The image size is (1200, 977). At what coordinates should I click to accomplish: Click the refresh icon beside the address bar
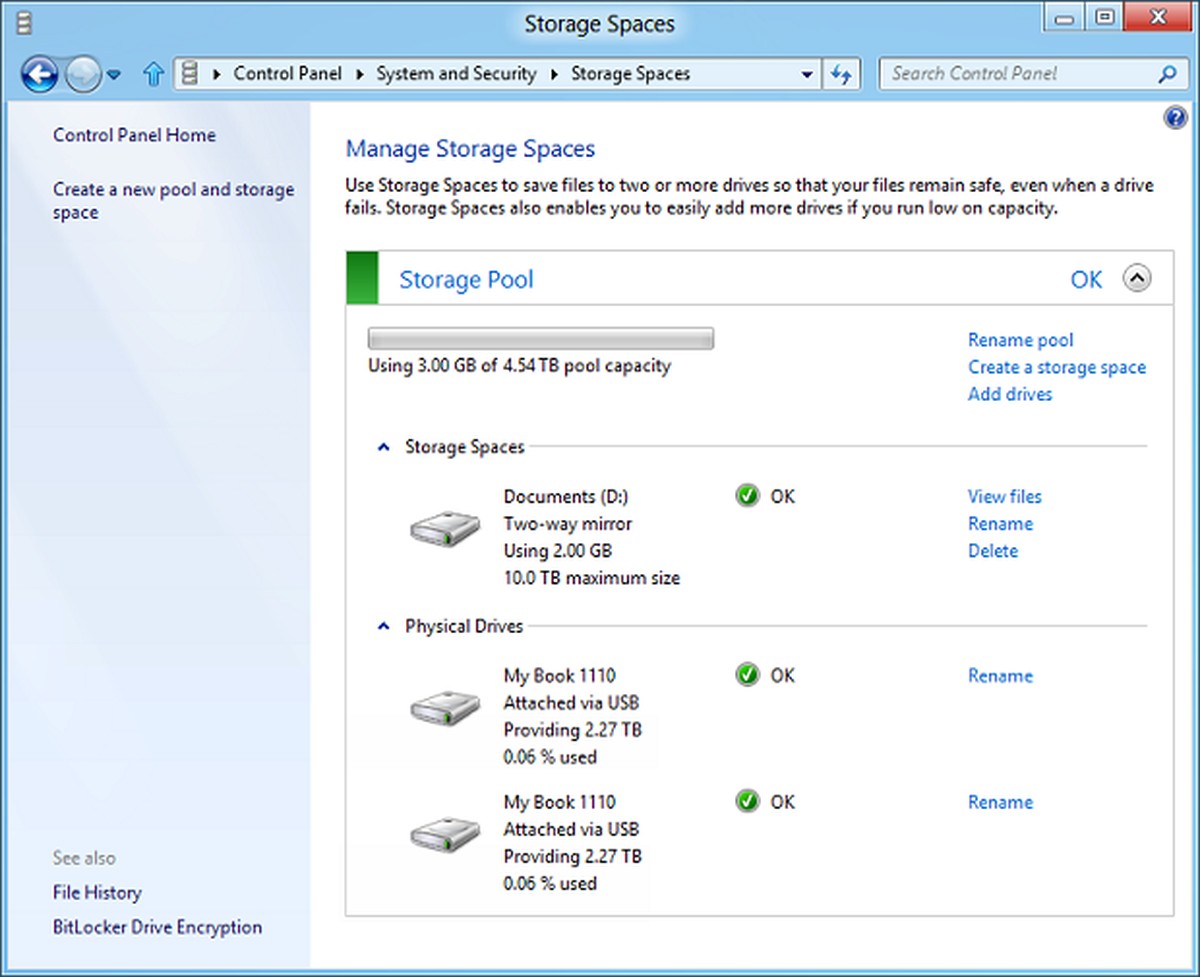click(841, 74)
